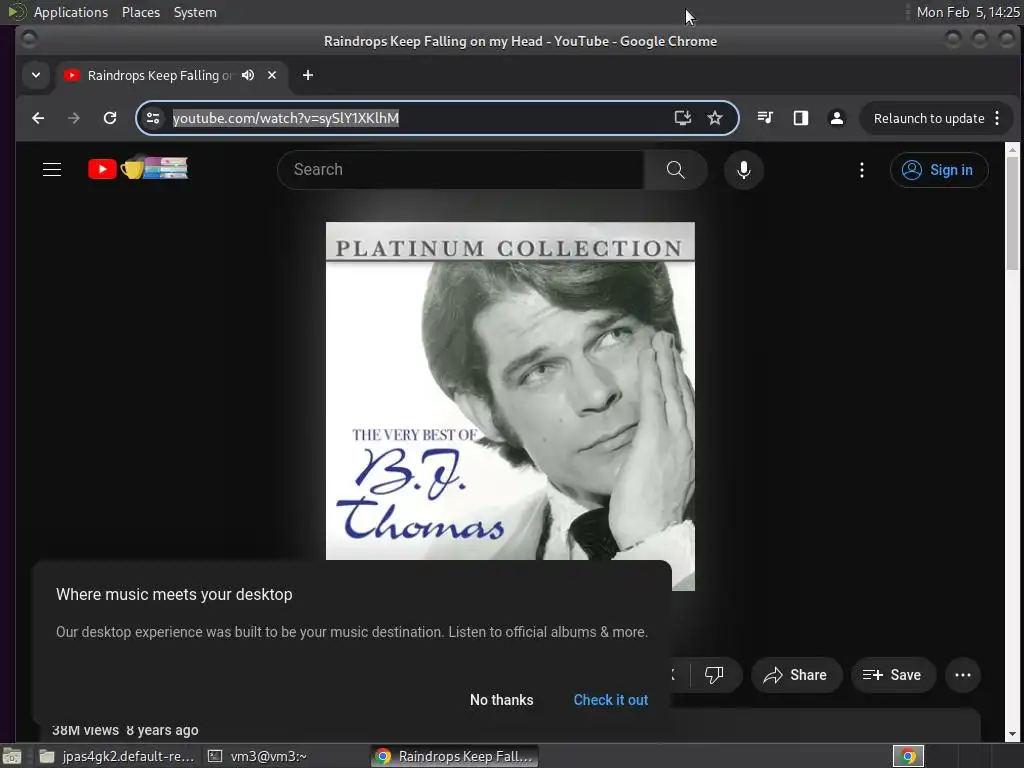The height and width of the screenshot is (768, 1024).
Task: Open the System menu
Action: 195,12
